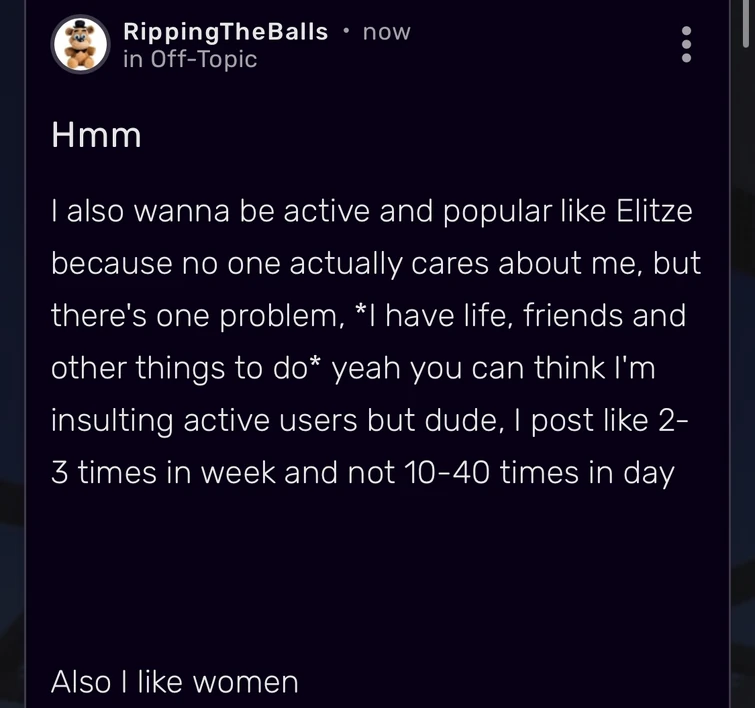
Task: Click the vertical scrollbar on the right edge
Action: [746, 24]
